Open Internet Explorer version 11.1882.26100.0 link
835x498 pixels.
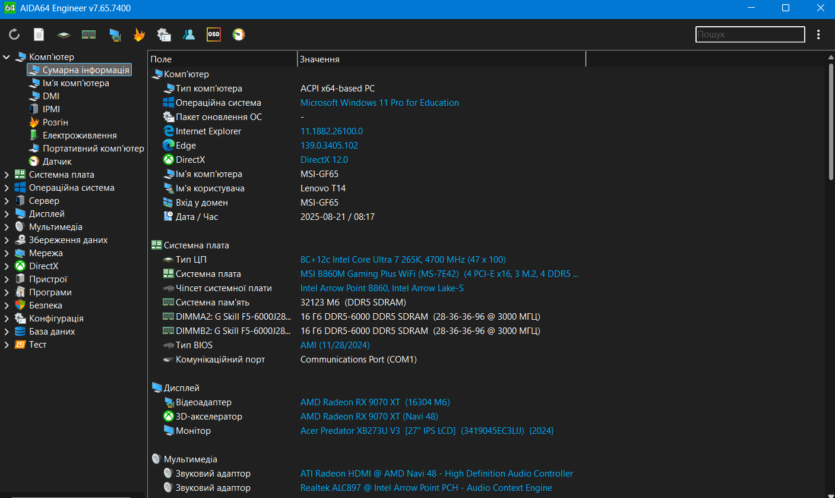331,131
